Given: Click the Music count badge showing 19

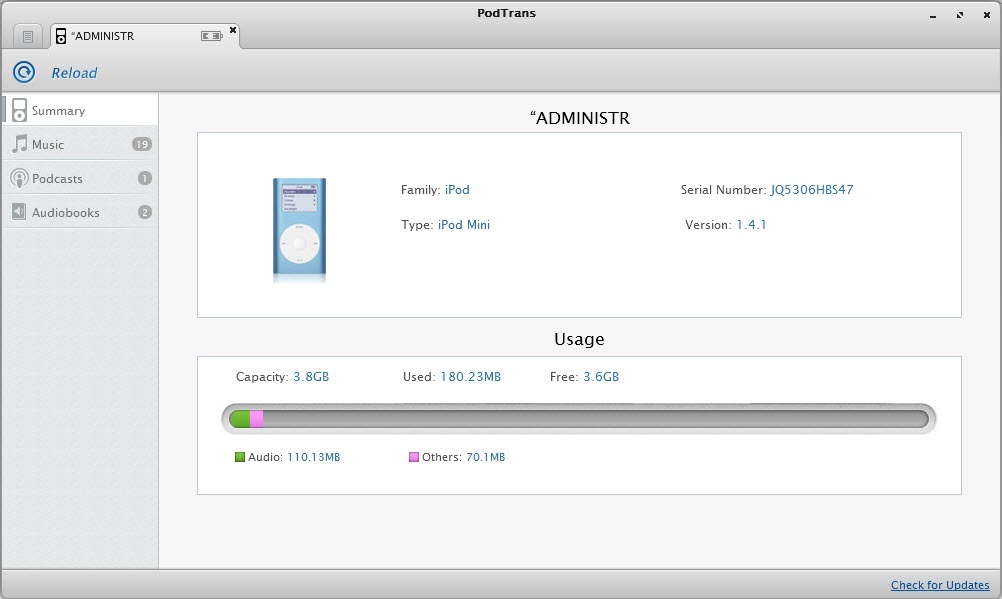Looking at the screenshot, I should [x=141, y=144].
